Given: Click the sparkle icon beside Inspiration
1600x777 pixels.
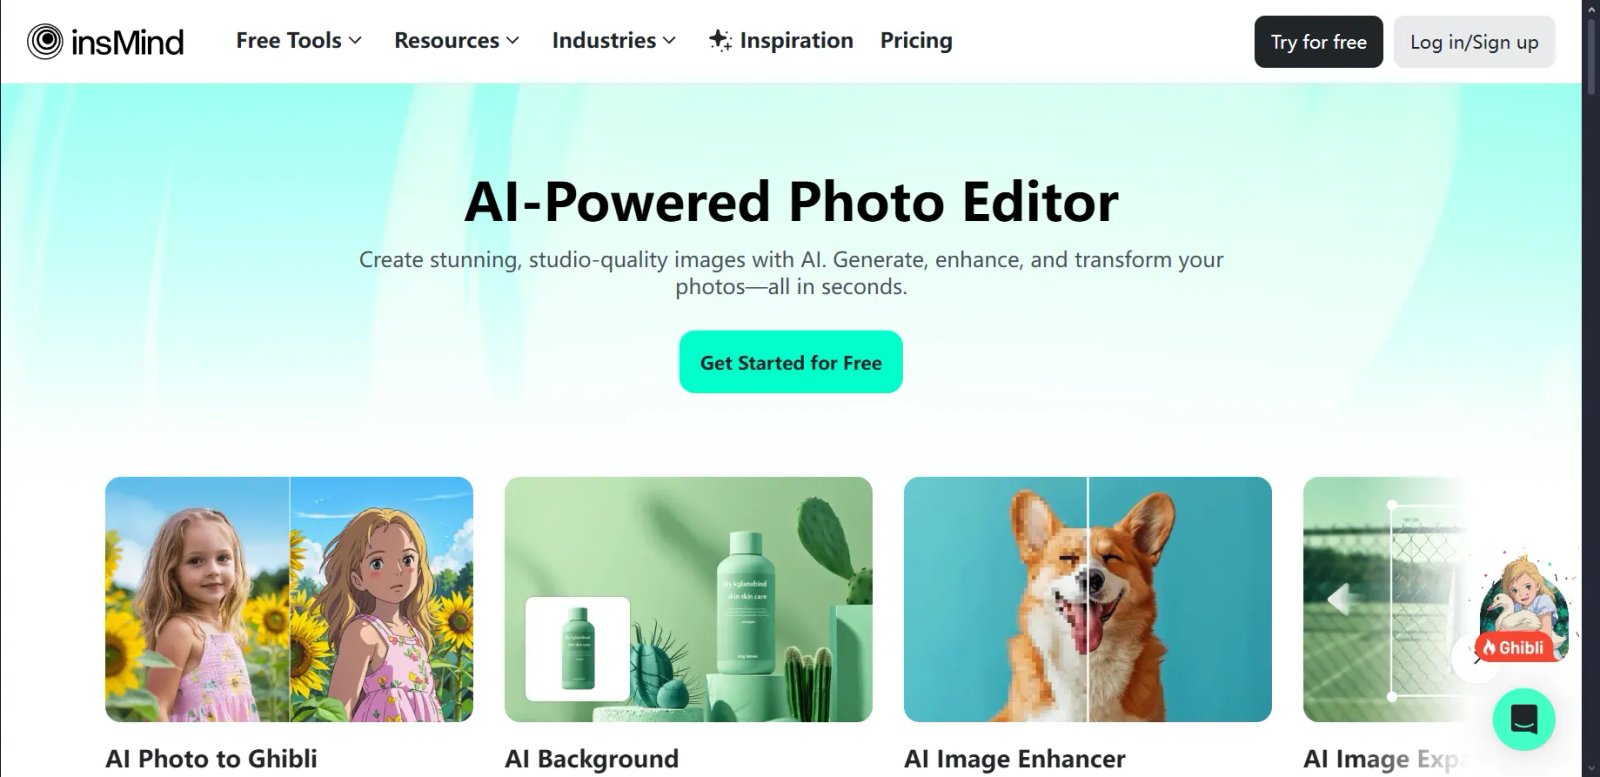Looking at the screenshot, I should (x=720, y=40).
